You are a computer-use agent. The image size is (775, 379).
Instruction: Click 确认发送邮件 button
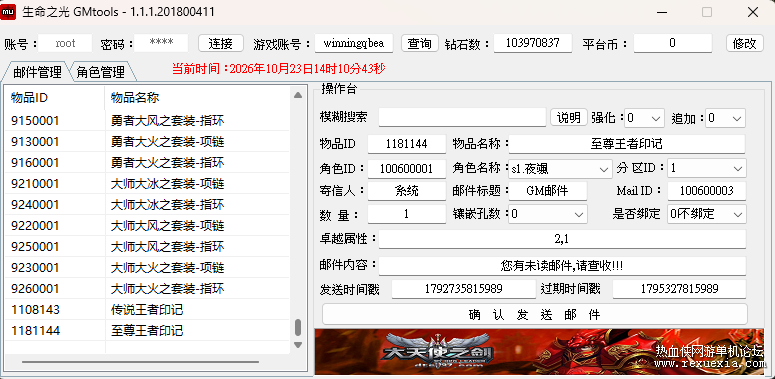[x=535, y=314]
